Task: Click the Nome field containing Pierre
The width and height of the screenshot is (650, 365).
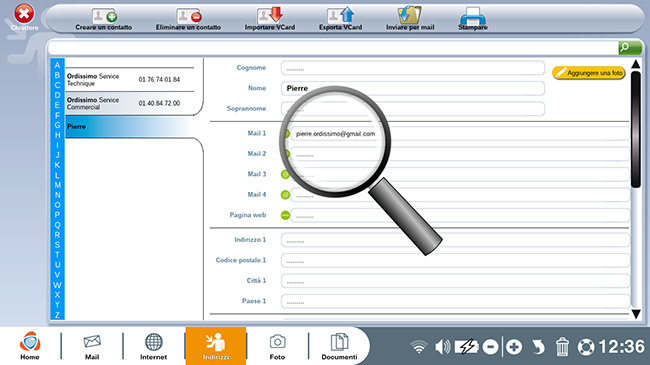Action: [x=412, y=88]
